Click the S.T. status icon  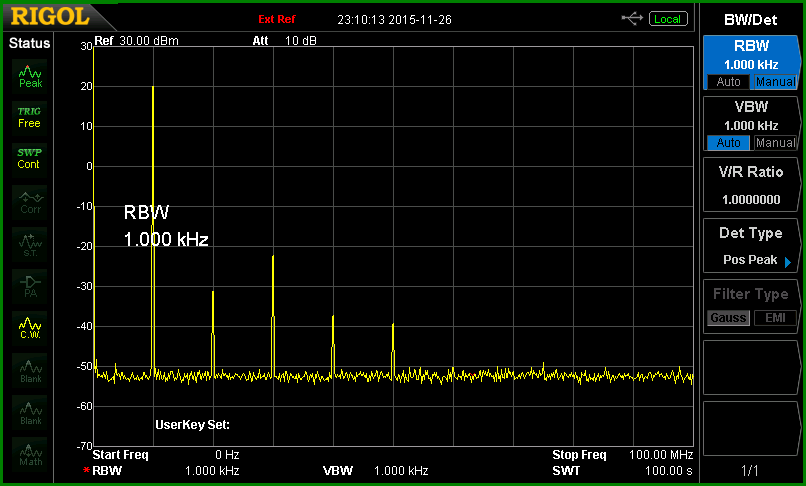[x=30, y=244]
